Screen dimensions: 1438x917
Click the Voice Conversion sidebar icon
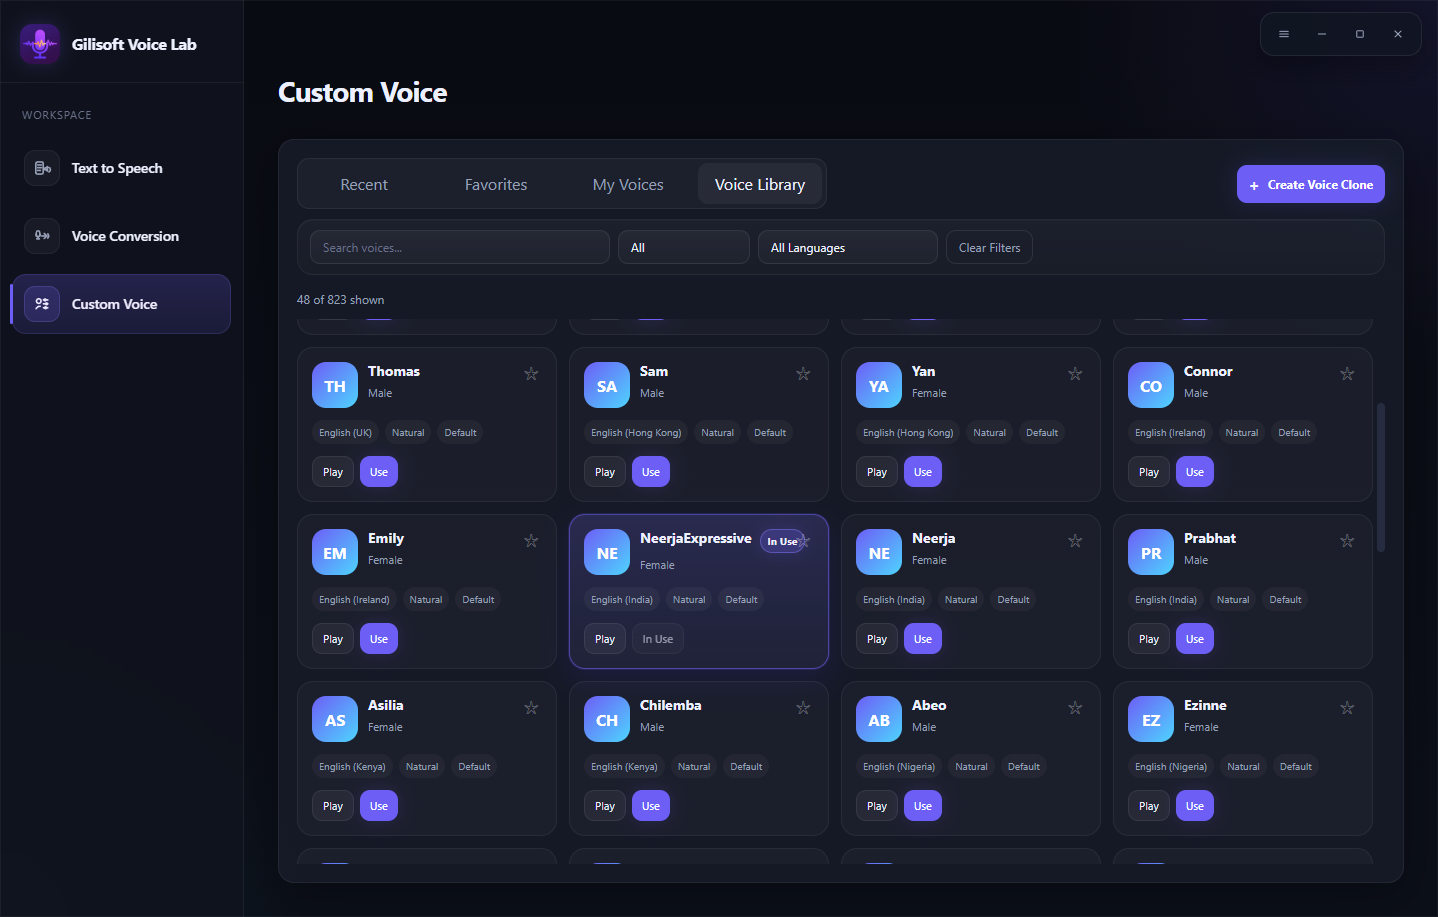click(x=42, y=236)
